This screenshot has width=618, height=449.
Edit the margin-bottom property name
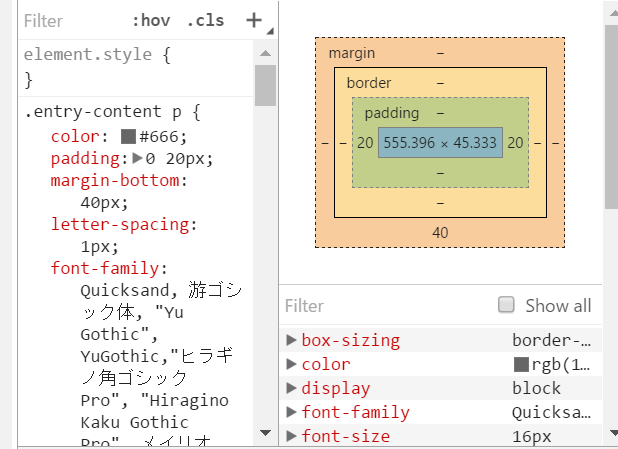[x=115, y=181]
